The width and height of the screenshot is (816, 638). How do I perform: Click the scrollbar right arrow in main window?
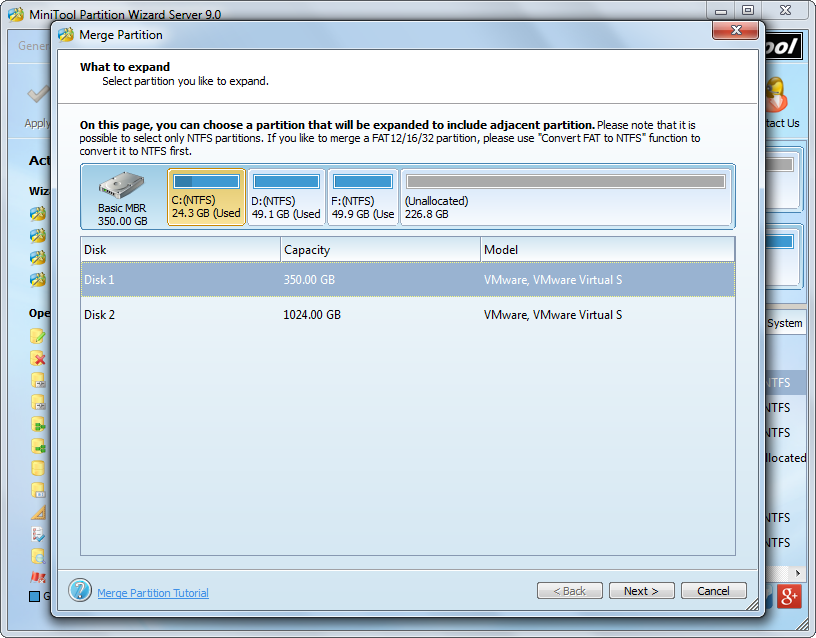tap(797, 573)
